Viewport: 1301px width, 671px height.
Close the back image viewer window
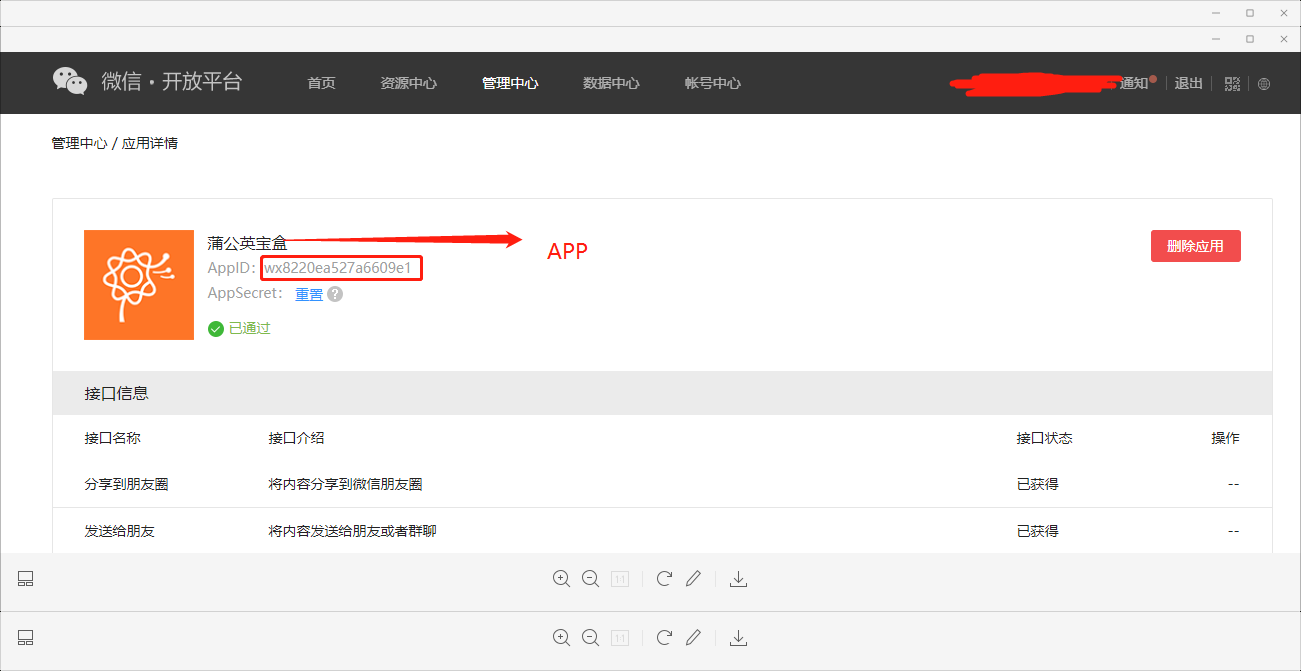[x=1282, y=13]
